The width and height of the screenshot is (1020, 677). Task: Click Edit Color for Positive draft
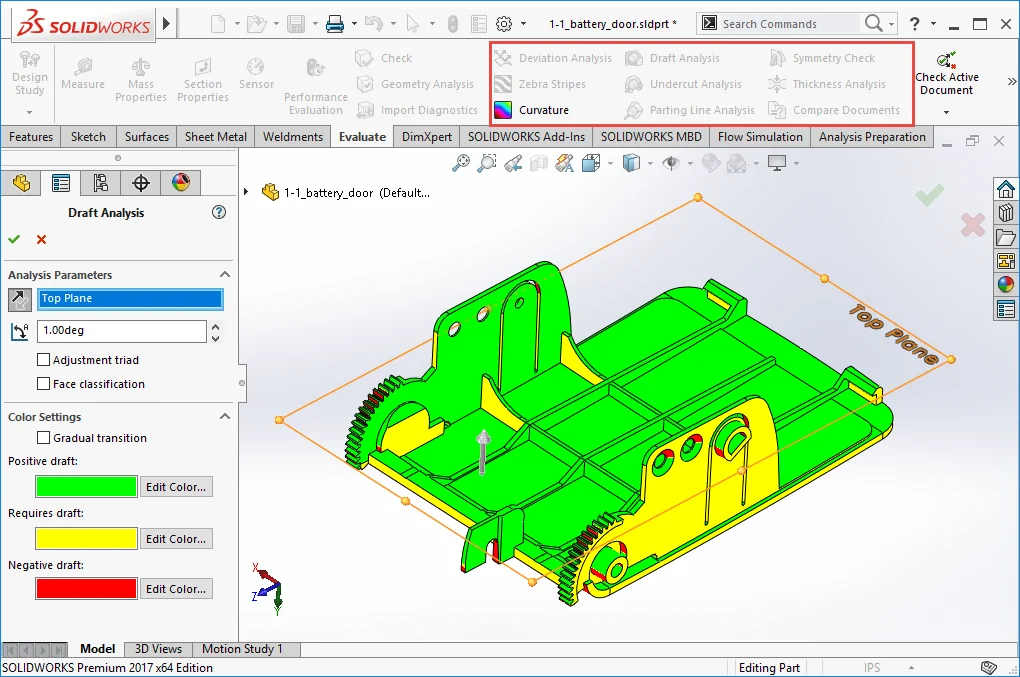click(176, 487)
